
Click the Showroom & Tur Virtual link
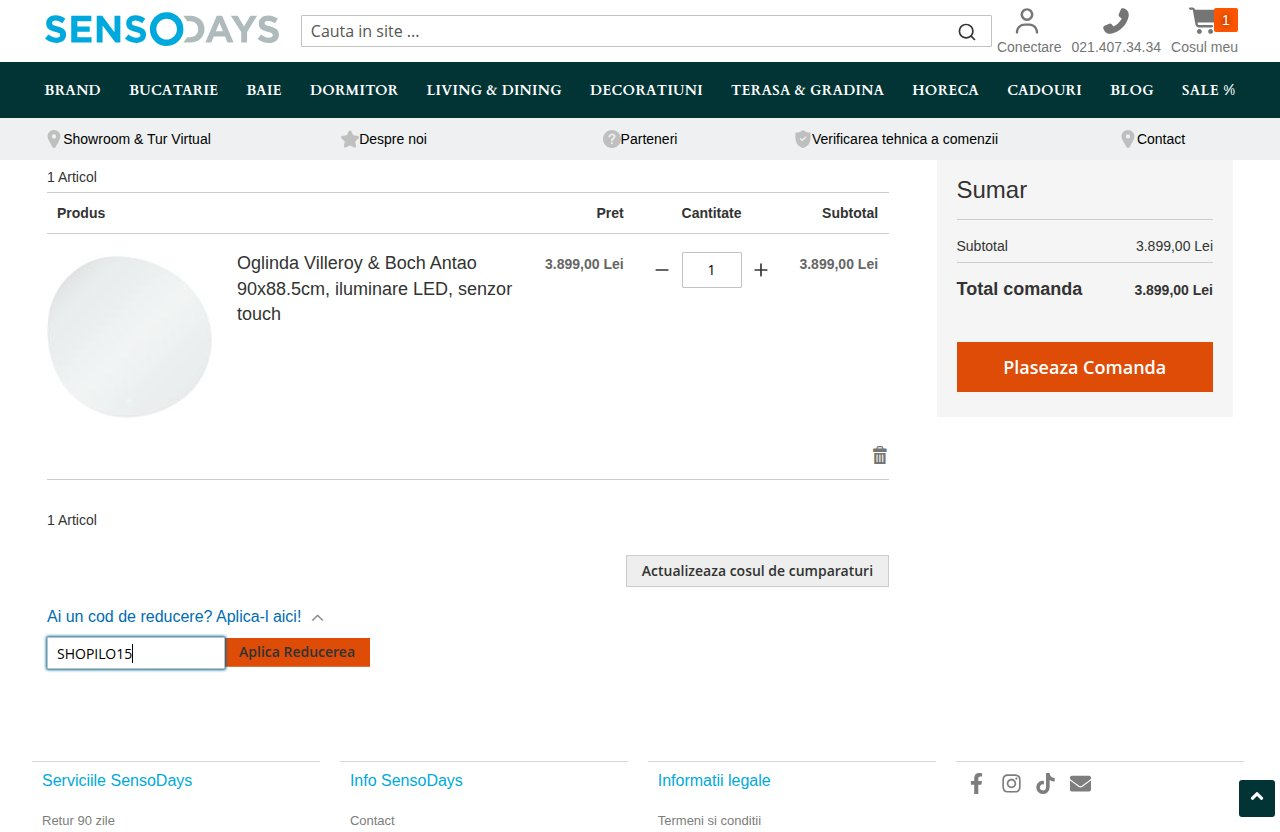click(137, 139)
